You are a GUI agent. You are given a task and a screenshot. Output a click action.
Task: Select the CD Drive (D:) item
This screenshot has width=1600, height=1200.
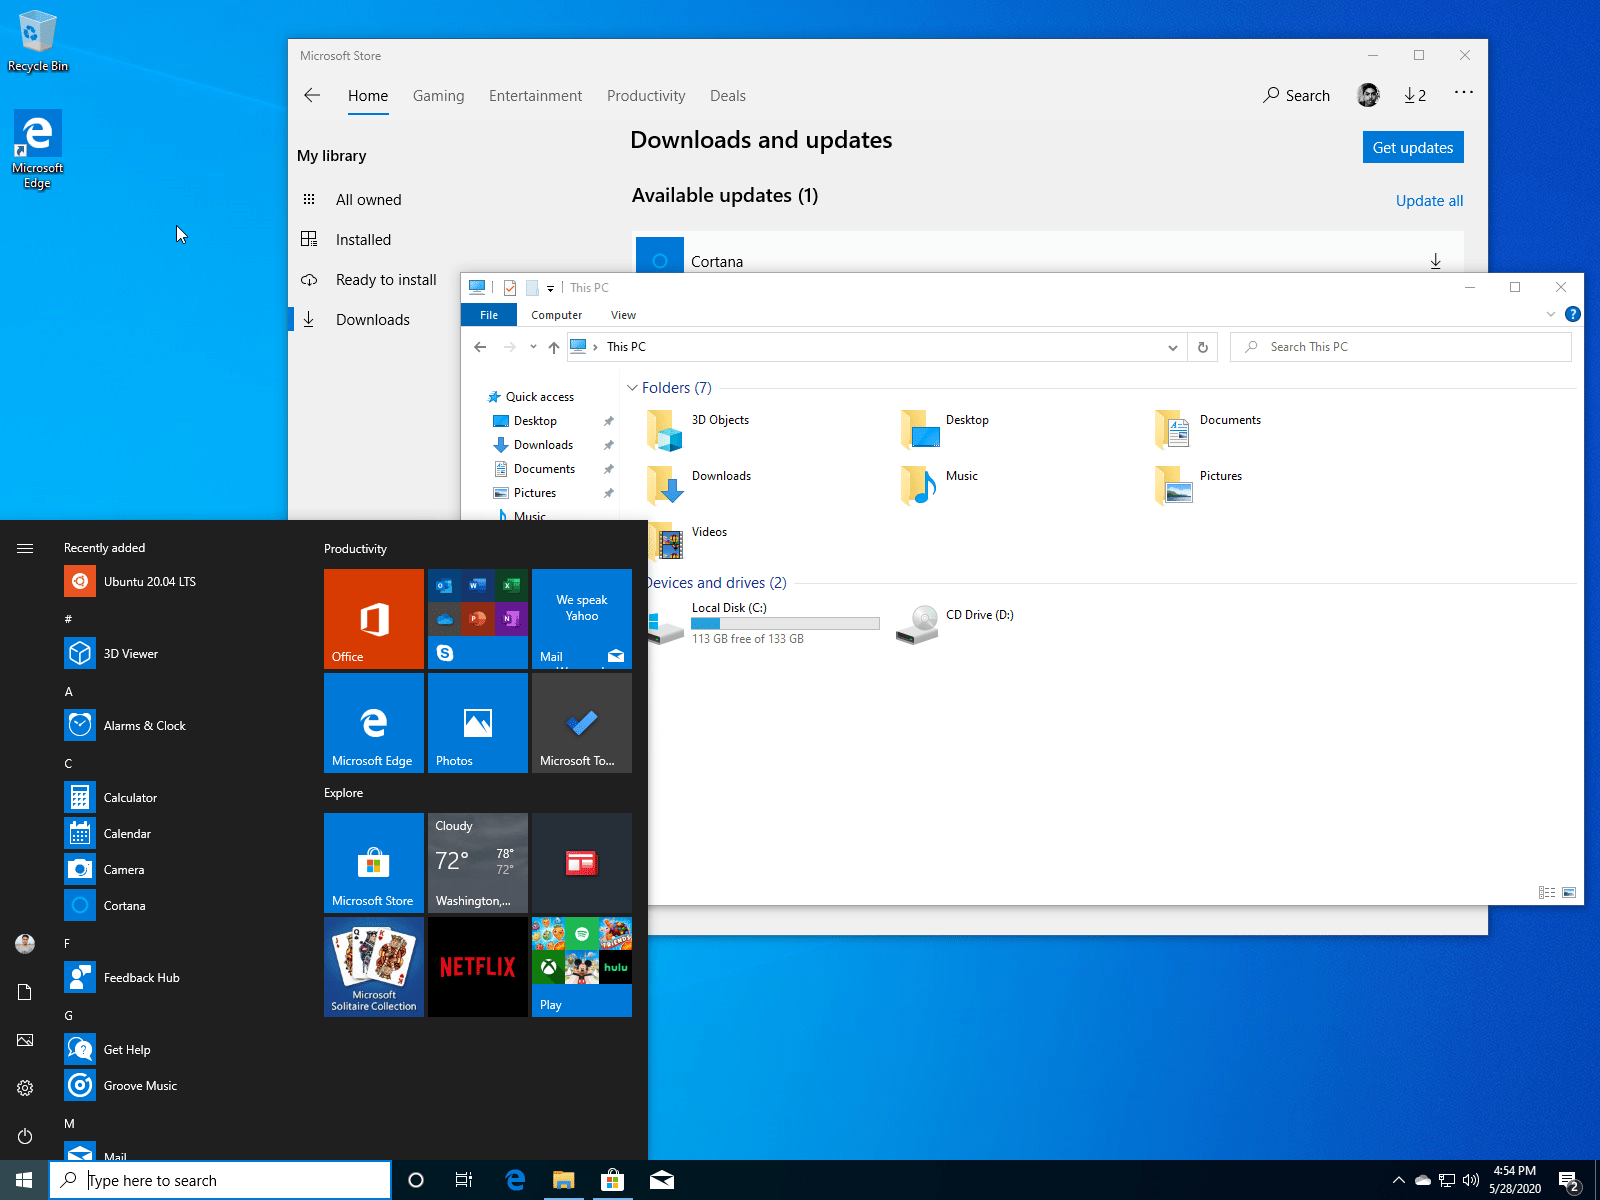(956, 622)
